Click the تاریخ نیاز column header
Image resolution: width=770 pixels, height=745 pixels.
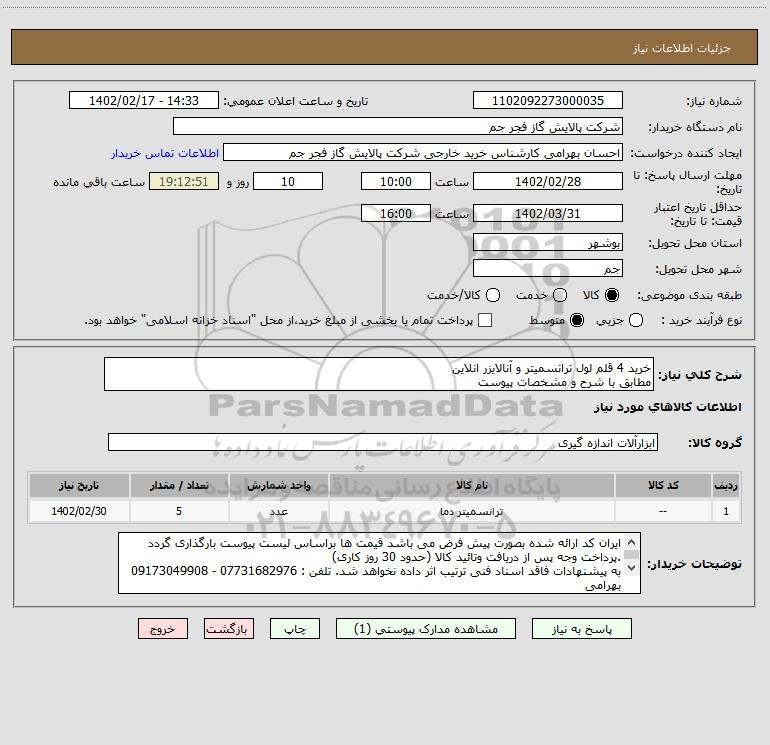(x=79, y=485)
